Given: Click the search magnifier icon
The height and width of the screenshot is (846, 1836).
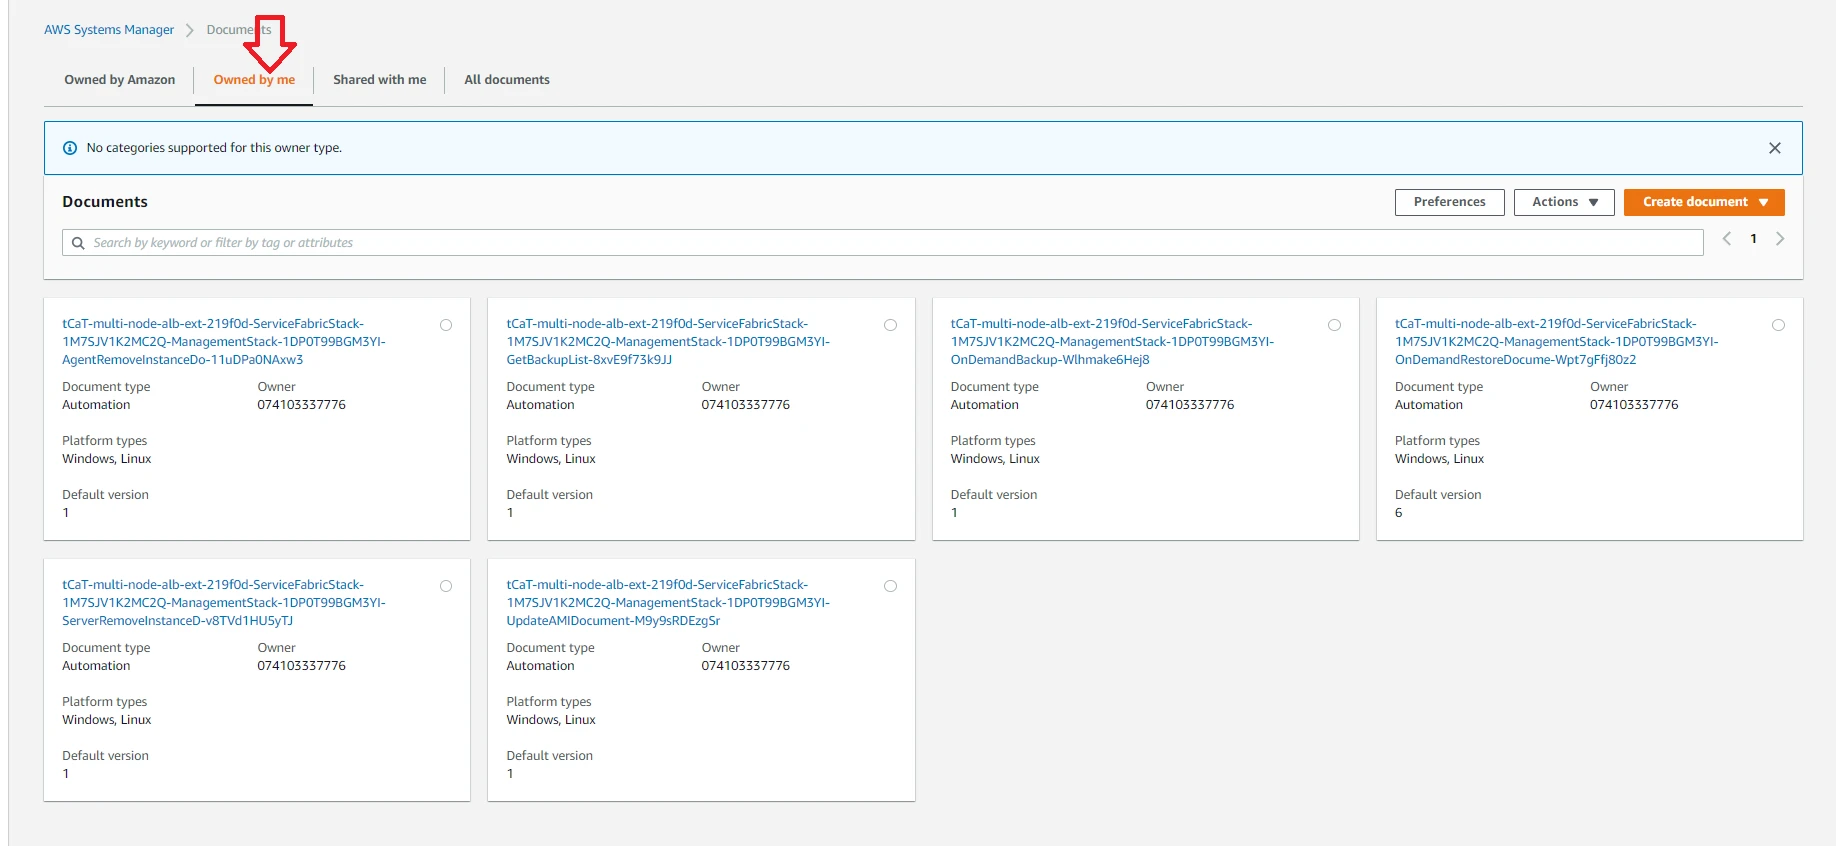Looking at the screenshot, I should 78,243.
